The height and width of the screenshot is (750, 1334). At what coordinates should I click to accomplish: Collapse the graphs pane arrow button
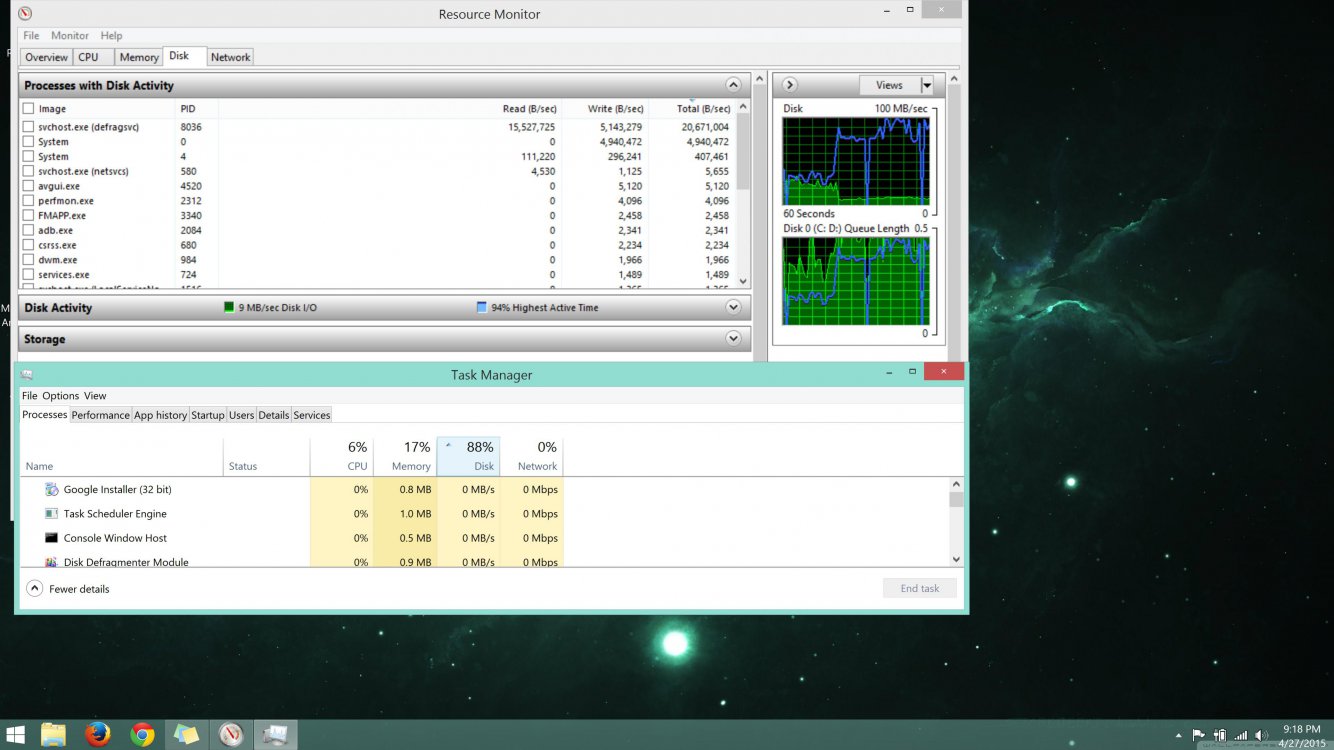tap(790, 85)
